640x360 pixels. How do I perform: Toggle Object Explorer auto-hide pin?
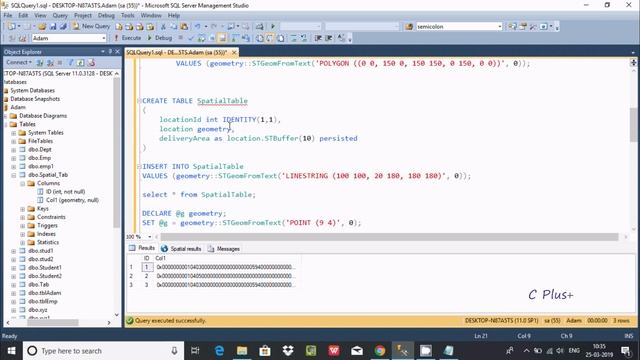110,51
